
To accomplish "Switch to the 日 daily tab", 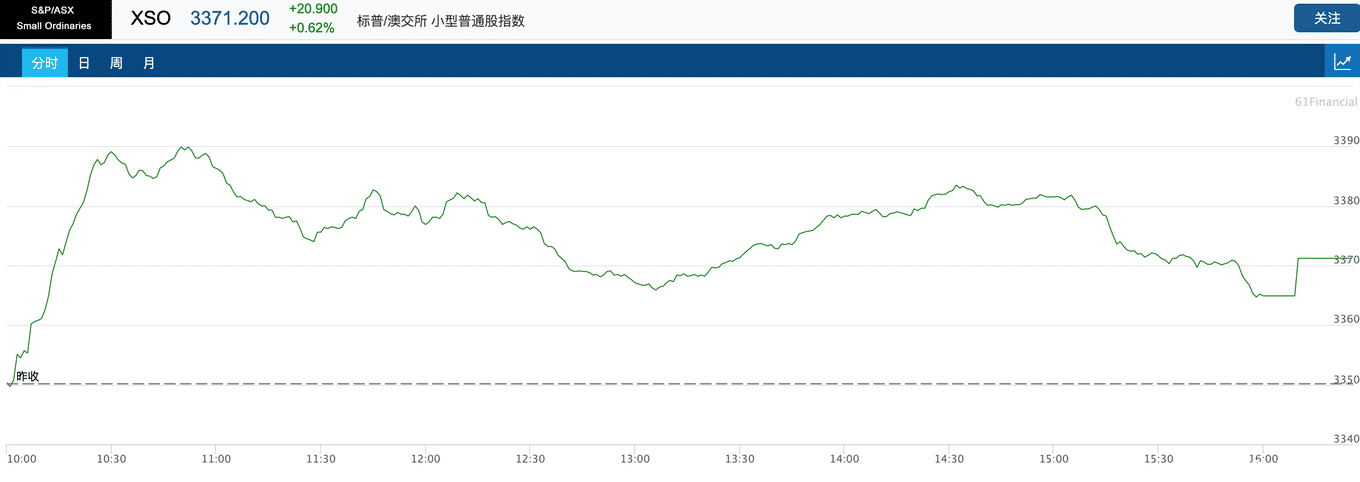I will pos(84,63).
